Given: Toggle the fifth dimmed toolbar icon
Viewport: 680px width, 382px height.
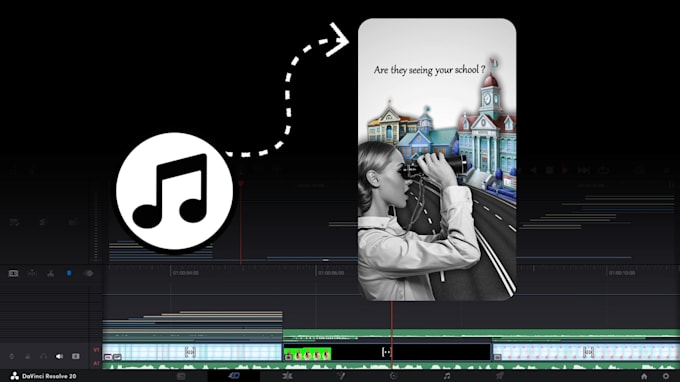Looking at the screenshot, I should pyautogui.click(x=88, y=274).
